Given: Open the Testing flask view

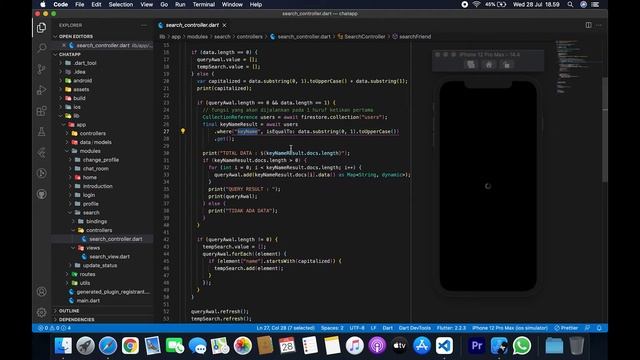Looking at the screenshot, I should 41,131.
